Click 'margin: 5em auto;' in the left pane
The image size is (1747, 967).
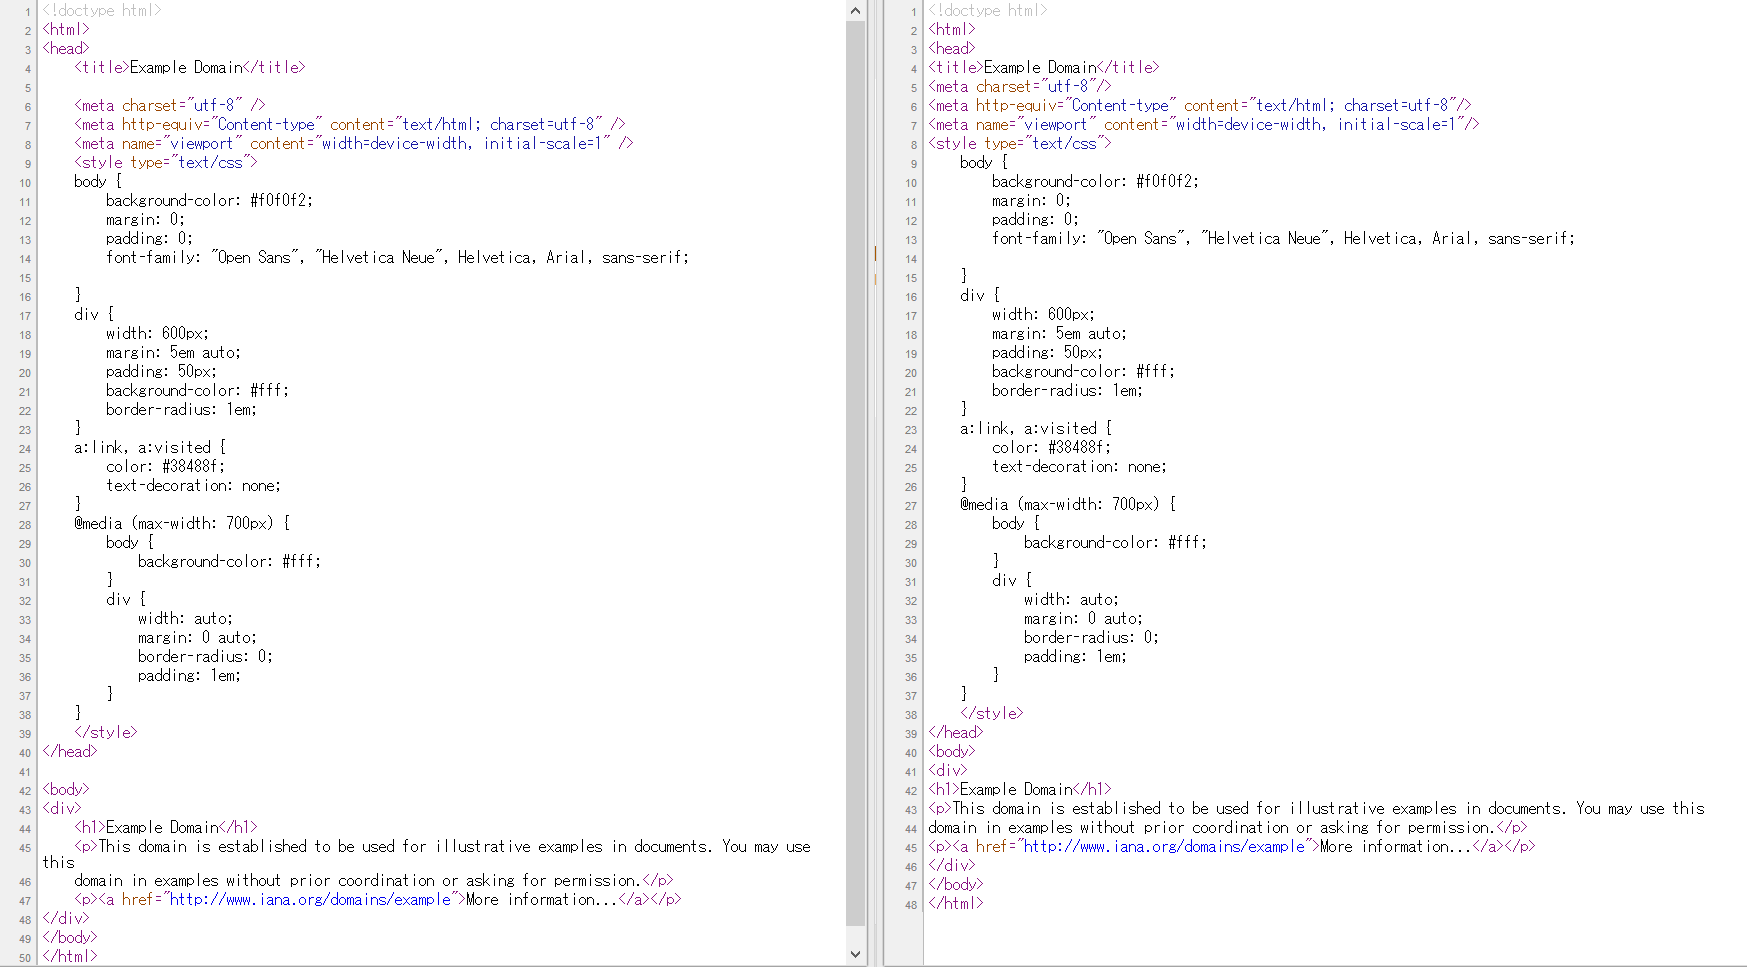(174, 353)
